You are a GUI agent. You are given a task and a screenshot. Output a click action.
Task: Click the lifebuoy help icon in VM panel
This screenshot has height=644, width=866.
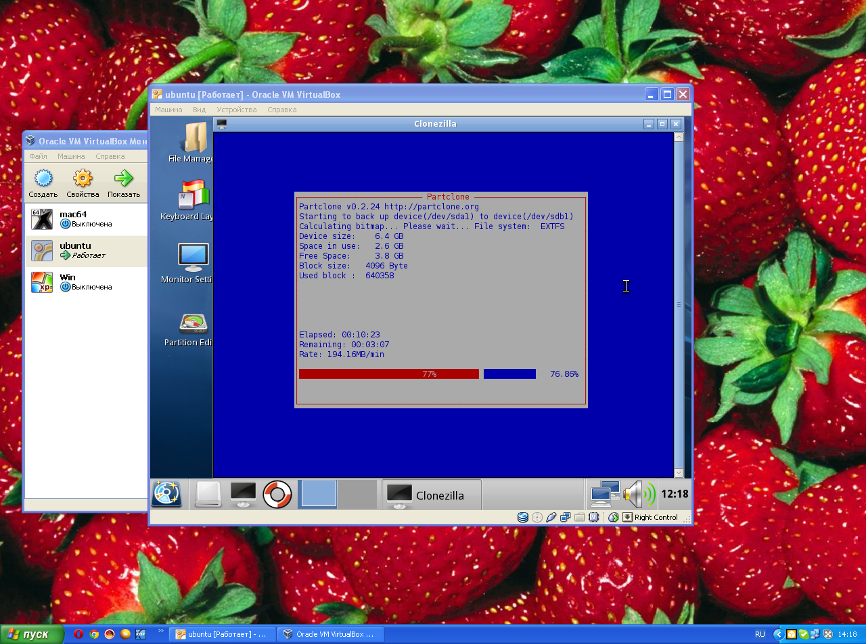tap(276, 493)
